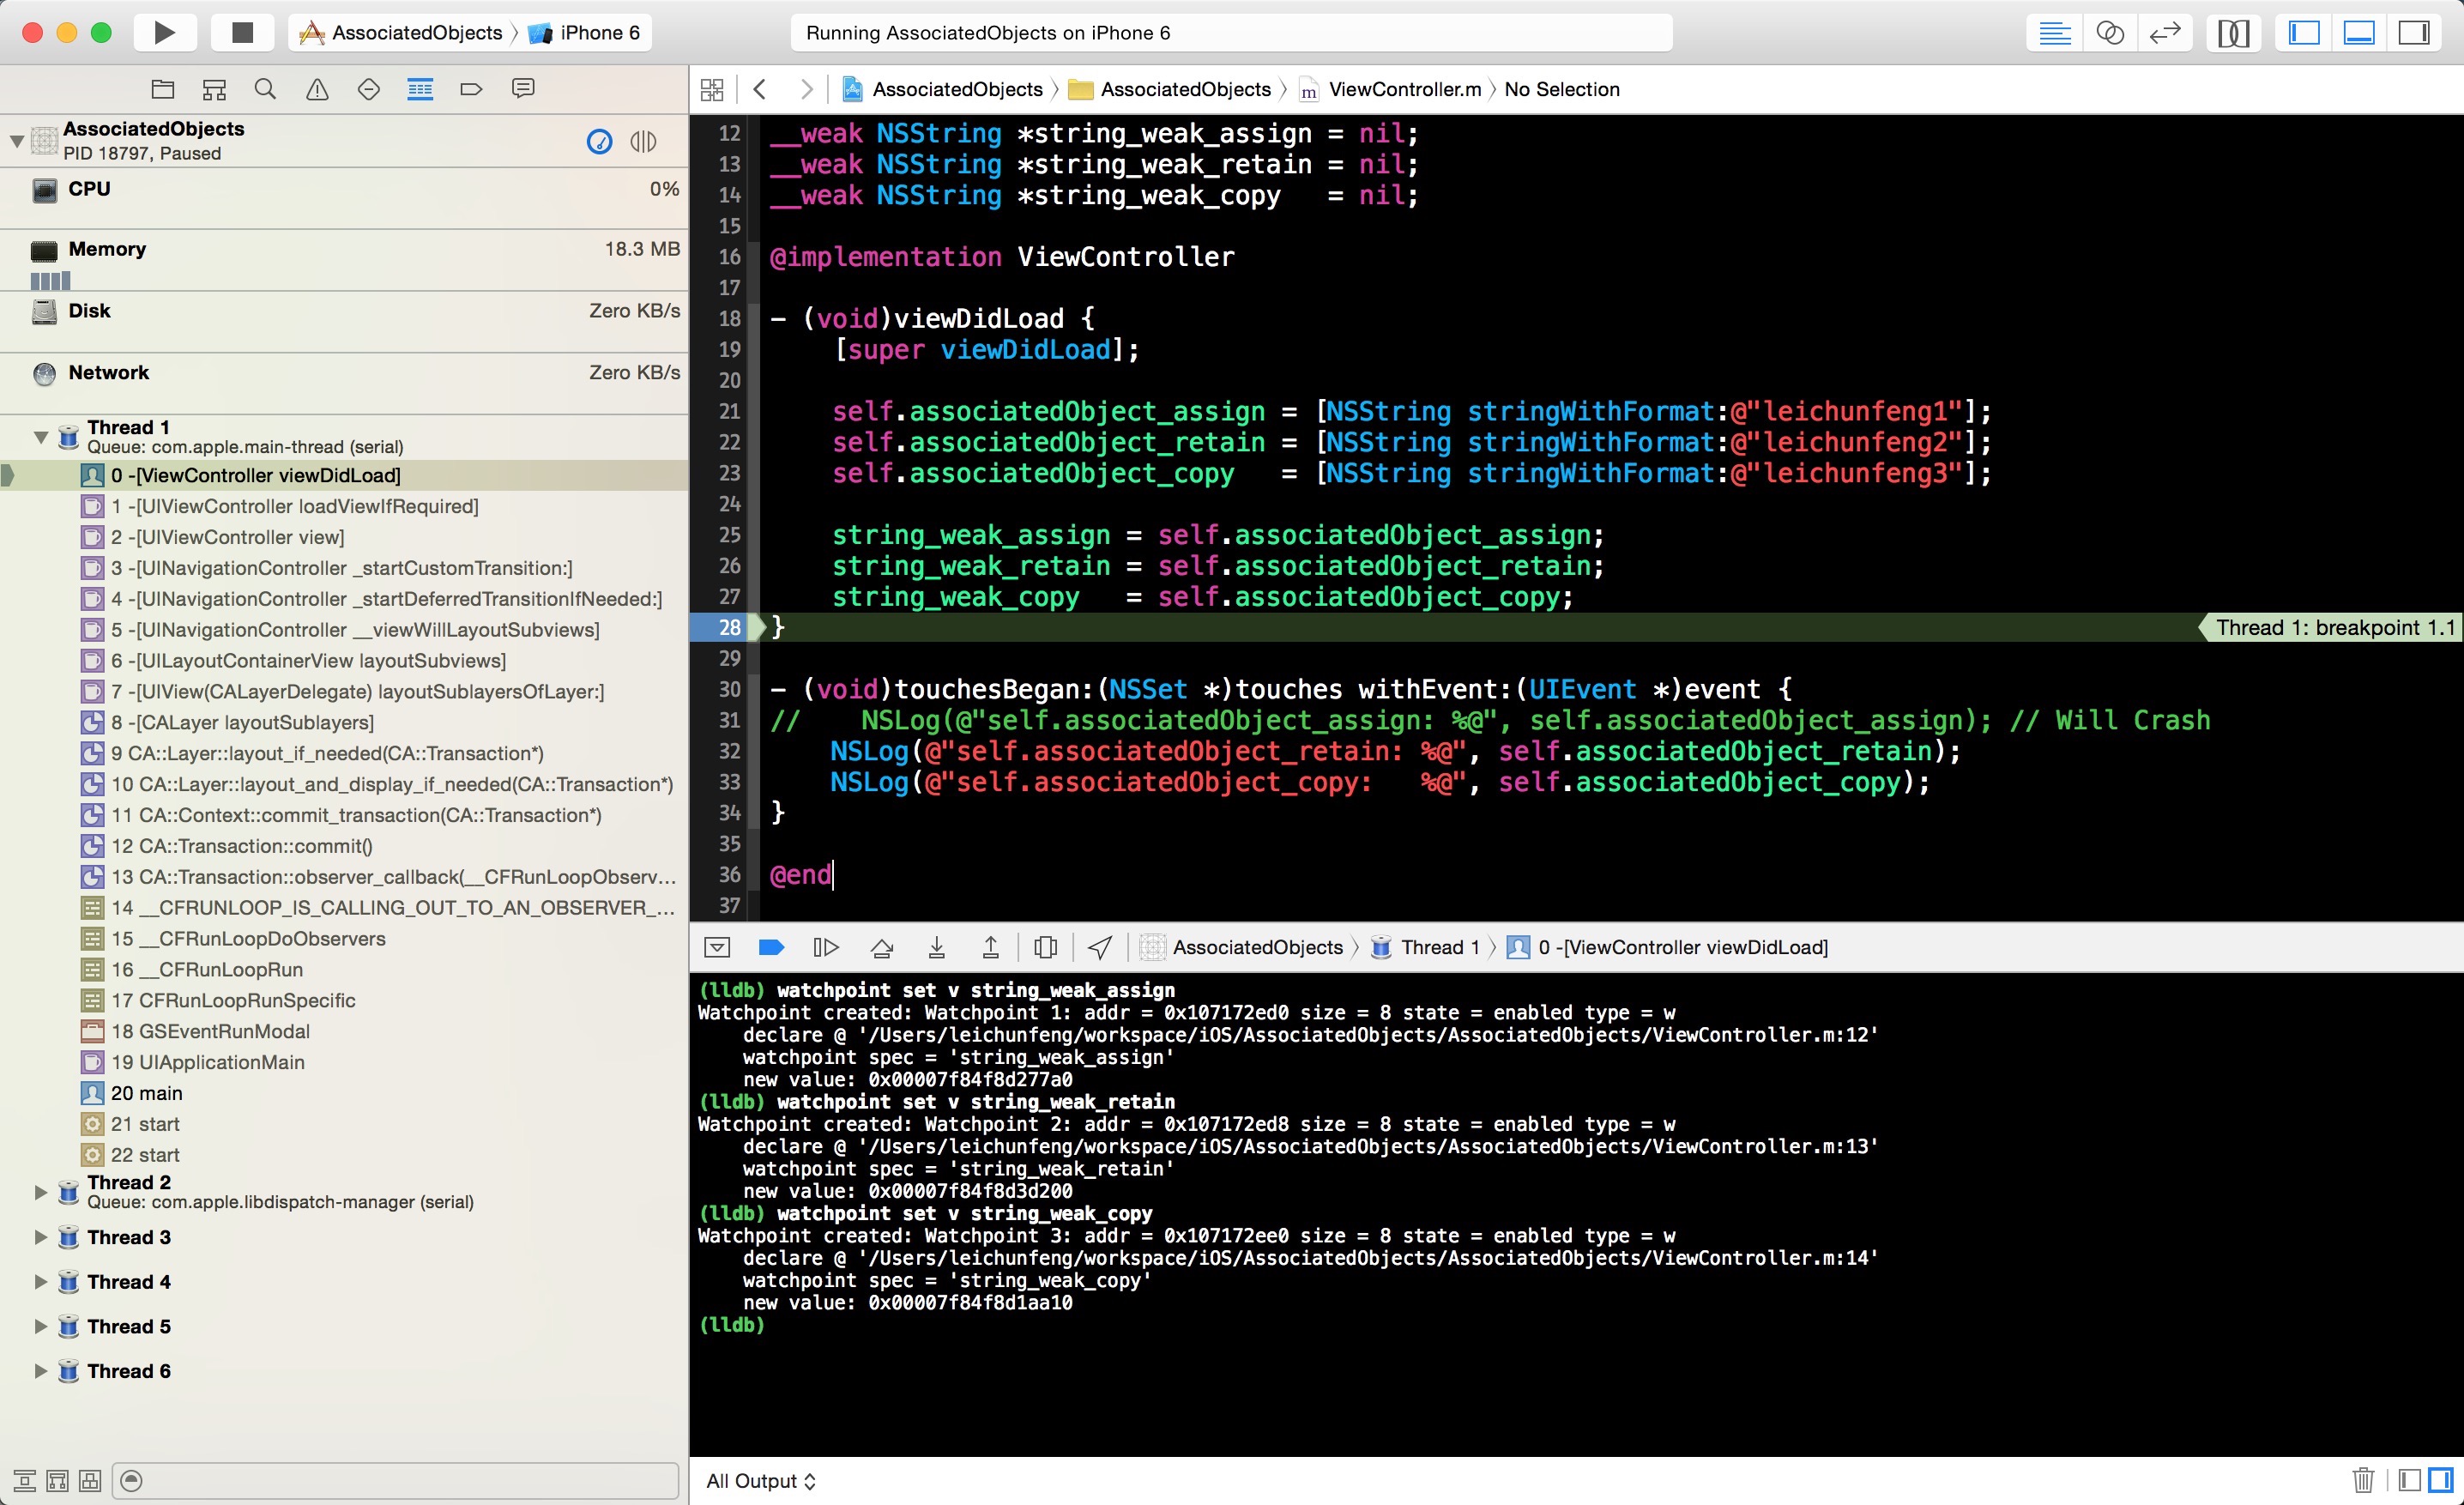Image resolution: width=2464 pixels, height=1505 pixels.
Task: Click the Stop button in toolbar
Action: pos(242,33)
